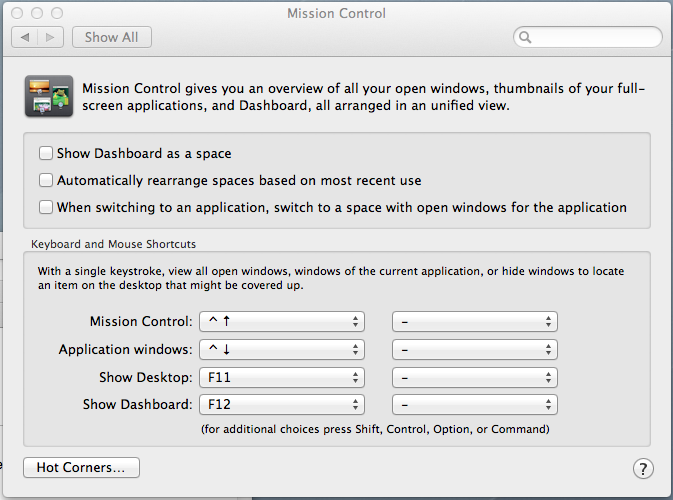Screen dimensions: 673x500
Task: Open Mission Control keyboard shortcut dropdown
Action: point(282,321)
